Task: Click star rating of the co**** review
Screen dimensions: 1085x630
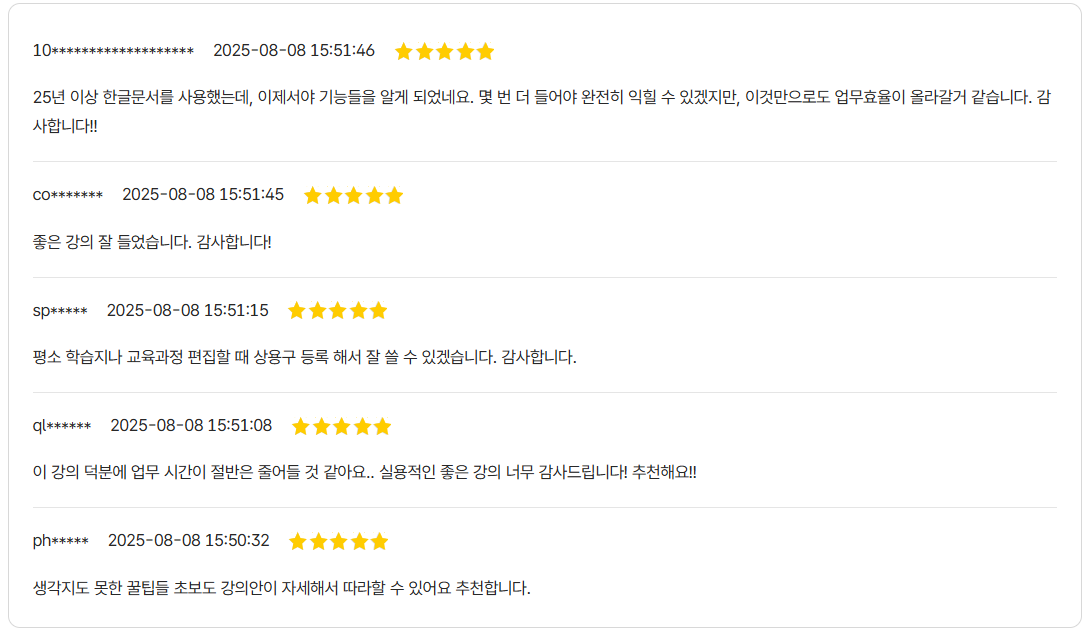Action: (x=354, y=195)
